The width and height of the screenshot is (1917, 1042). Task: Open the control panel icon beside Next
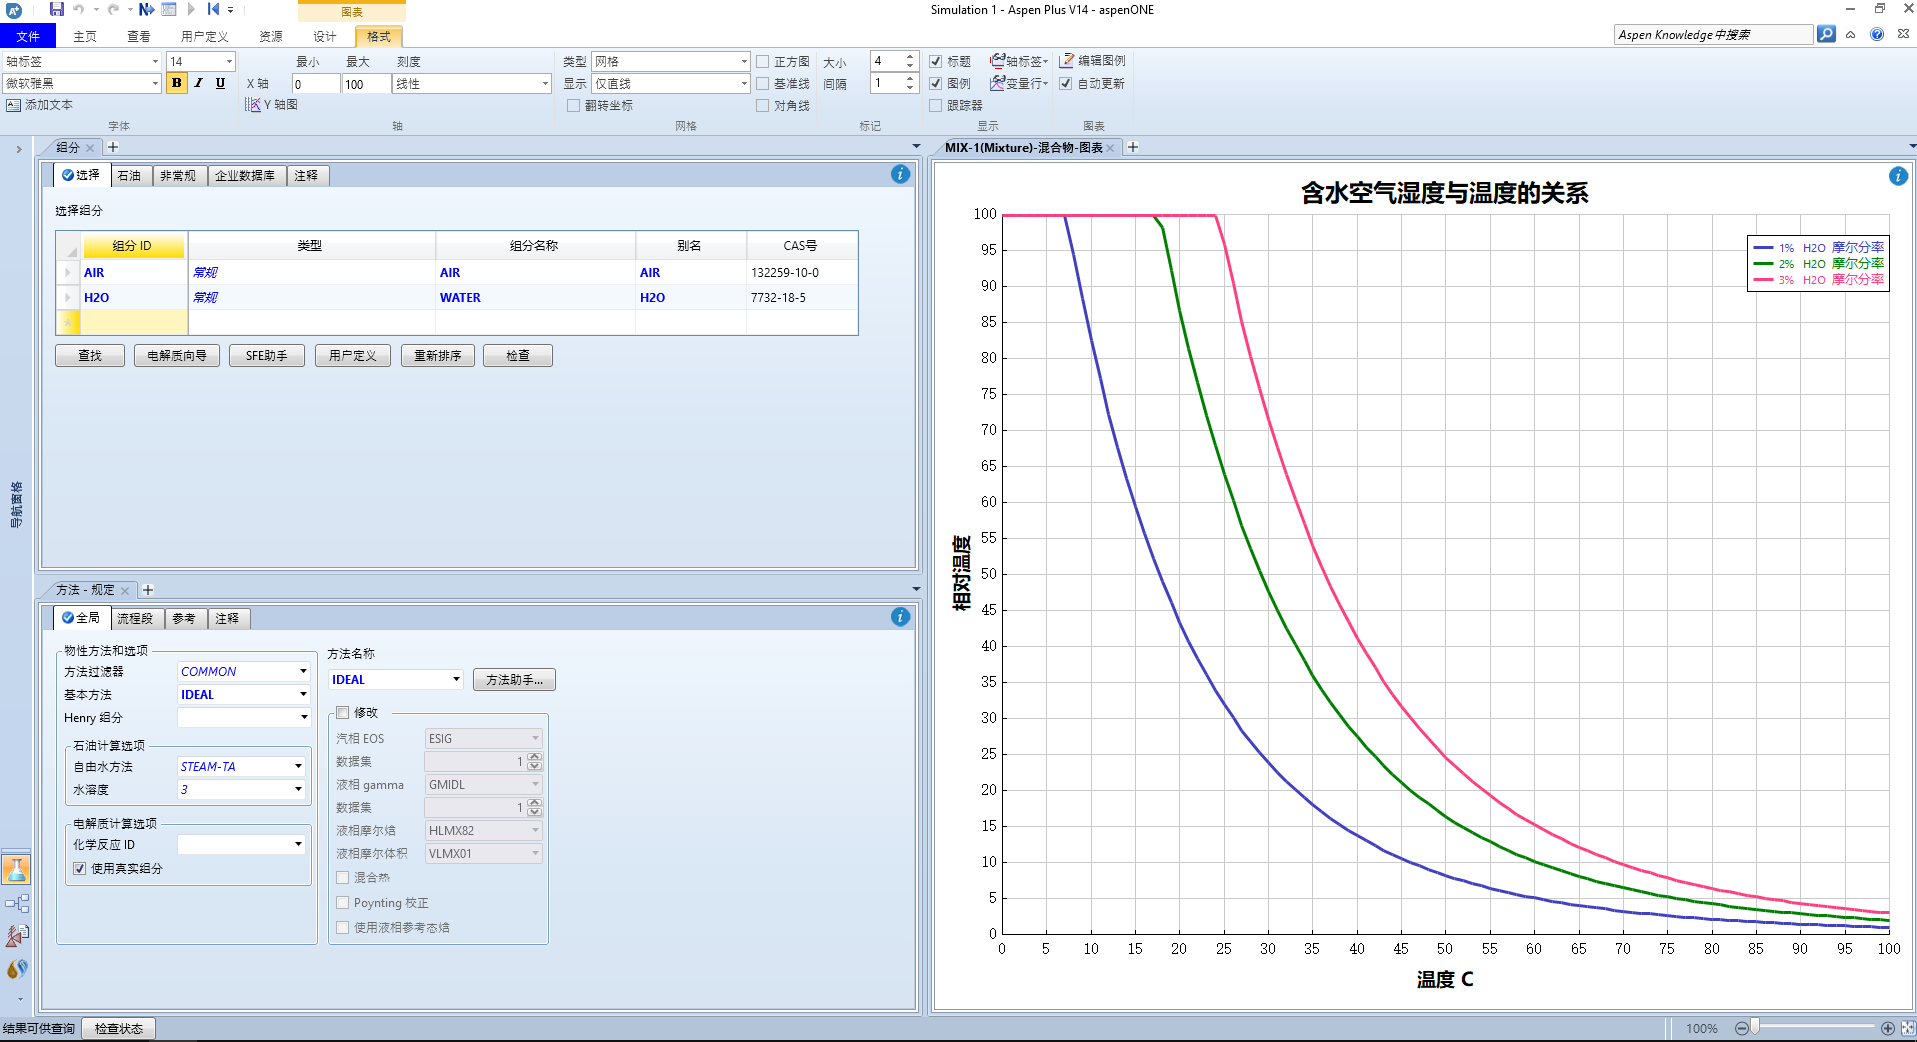pyautogui.click(x=169, y=9)
